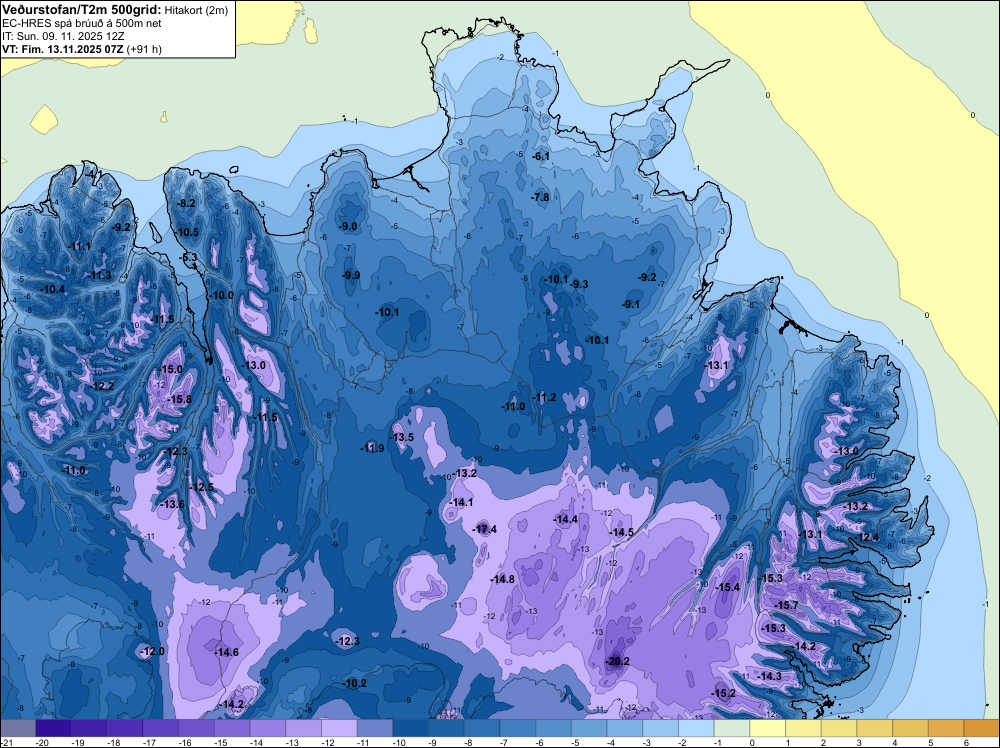Click the valid time 'VT: Fim. 13.11.2025 07Z'
Screen dimensions: 1000x748
tap(63, 49)
